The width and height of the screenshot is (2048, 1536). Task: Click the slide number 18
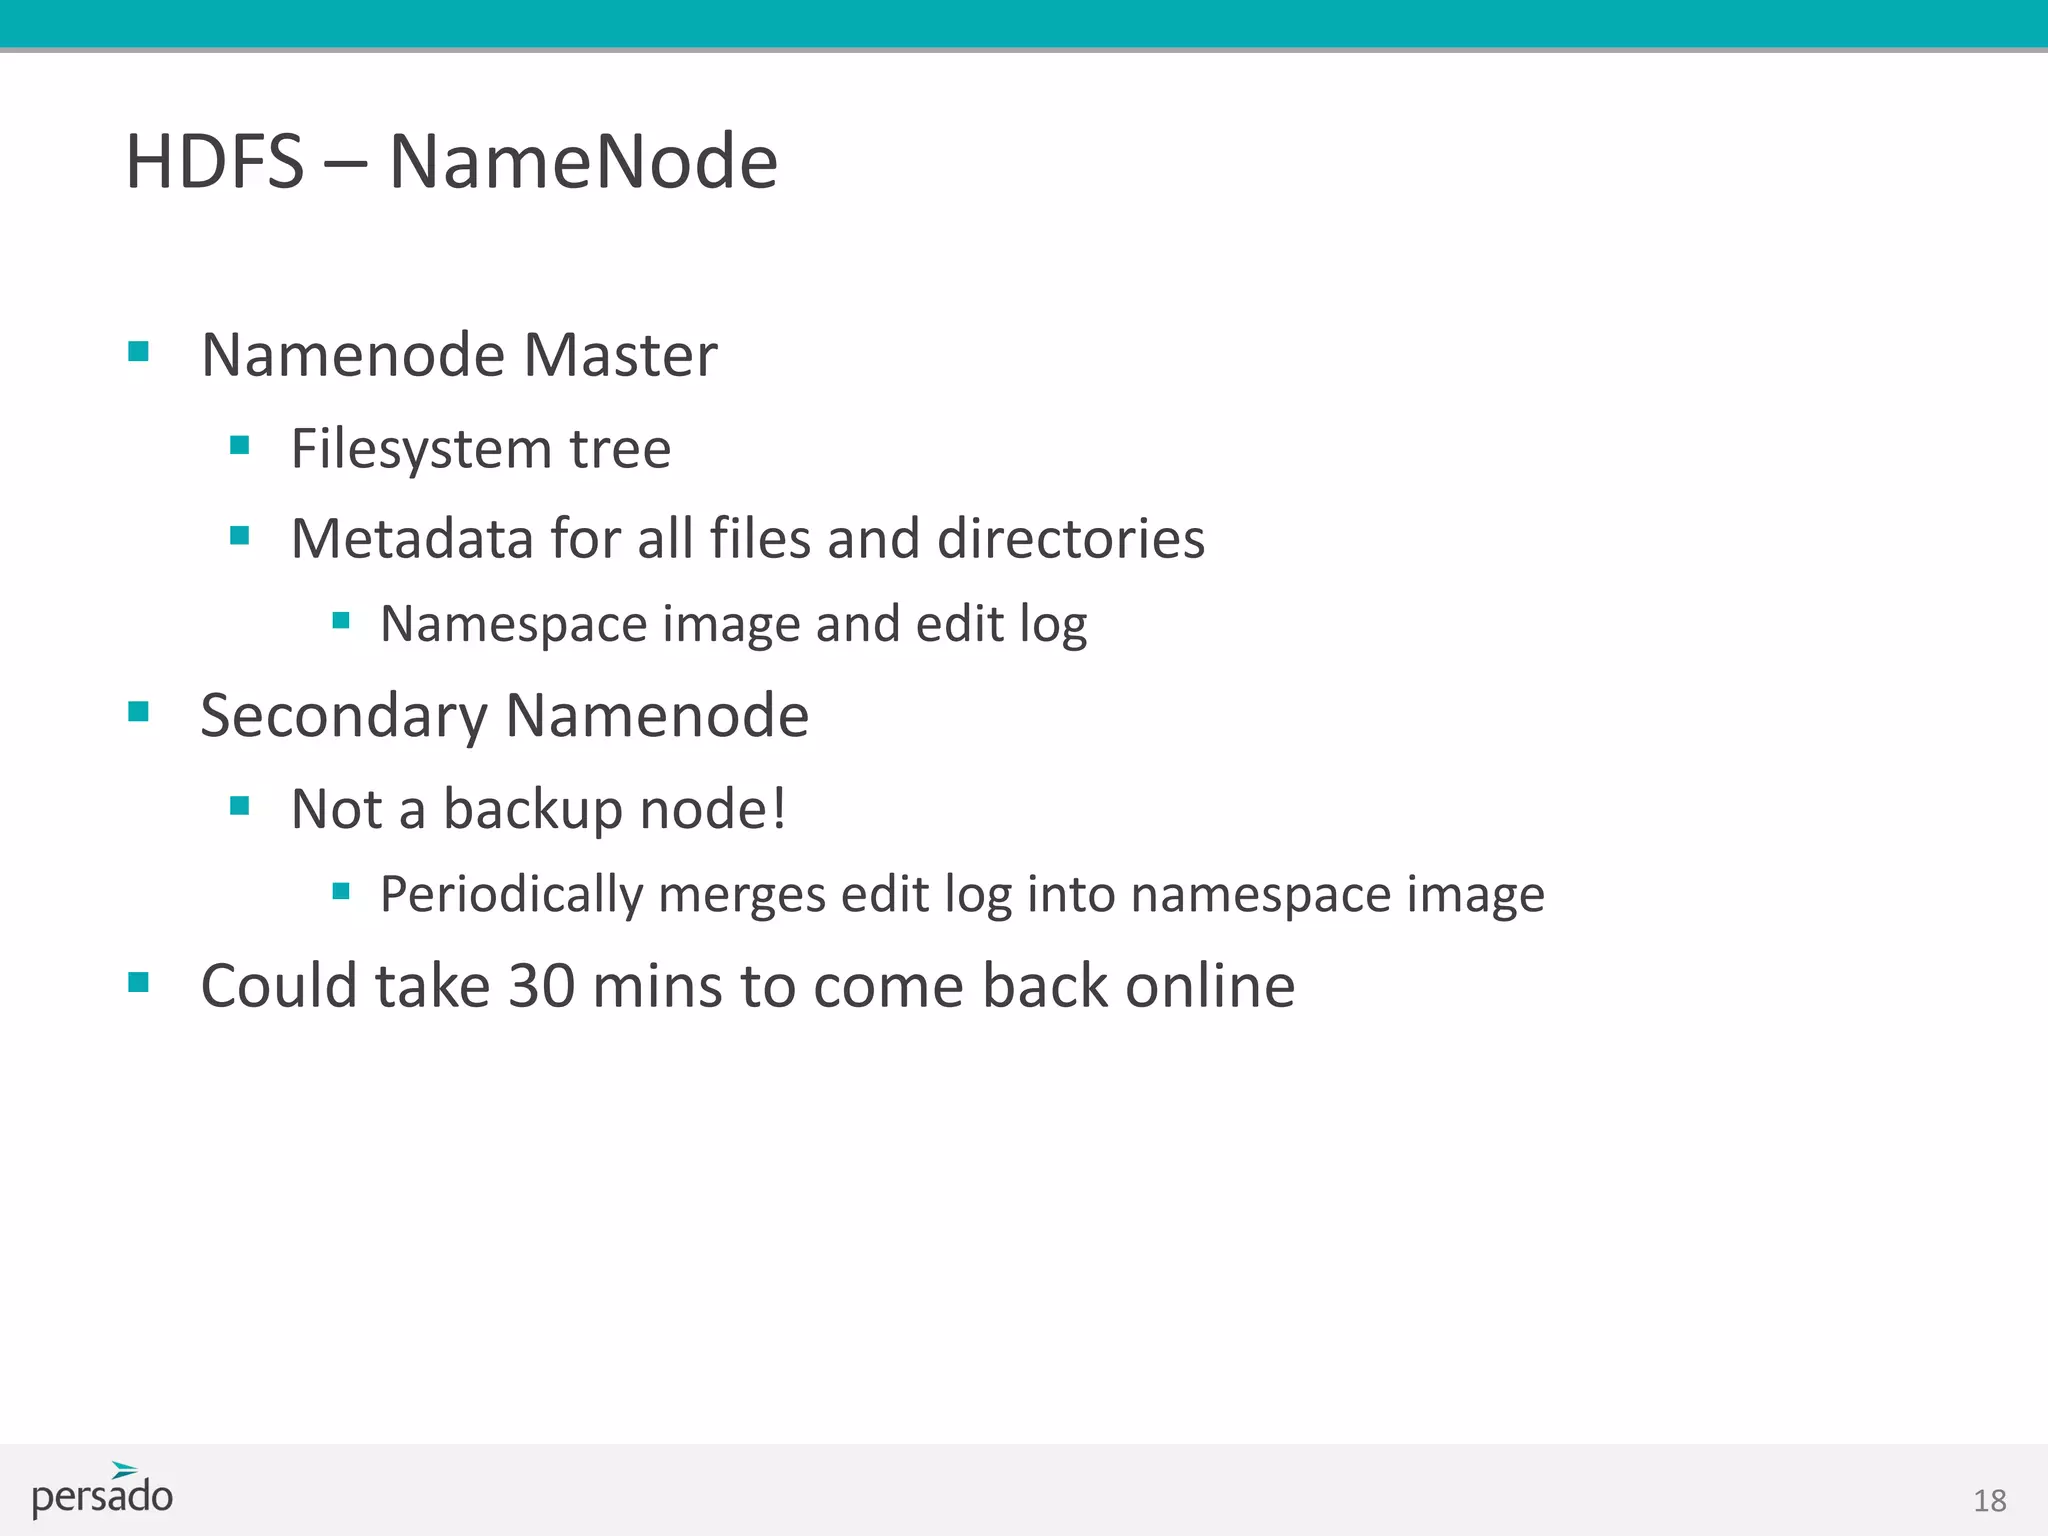click(x=1989, y=1501)
